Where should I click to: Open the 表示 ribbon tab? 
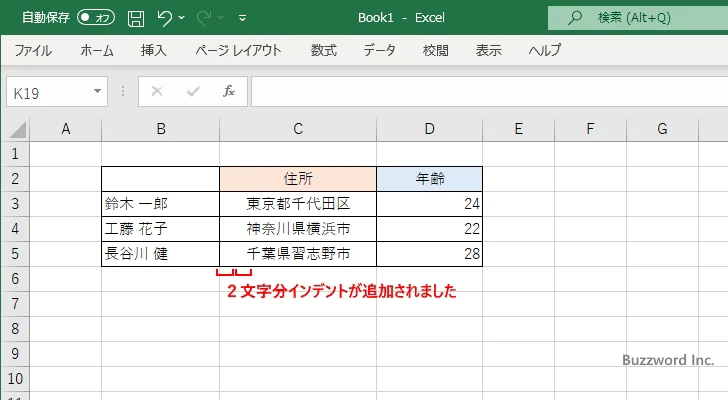coord(488,50)
